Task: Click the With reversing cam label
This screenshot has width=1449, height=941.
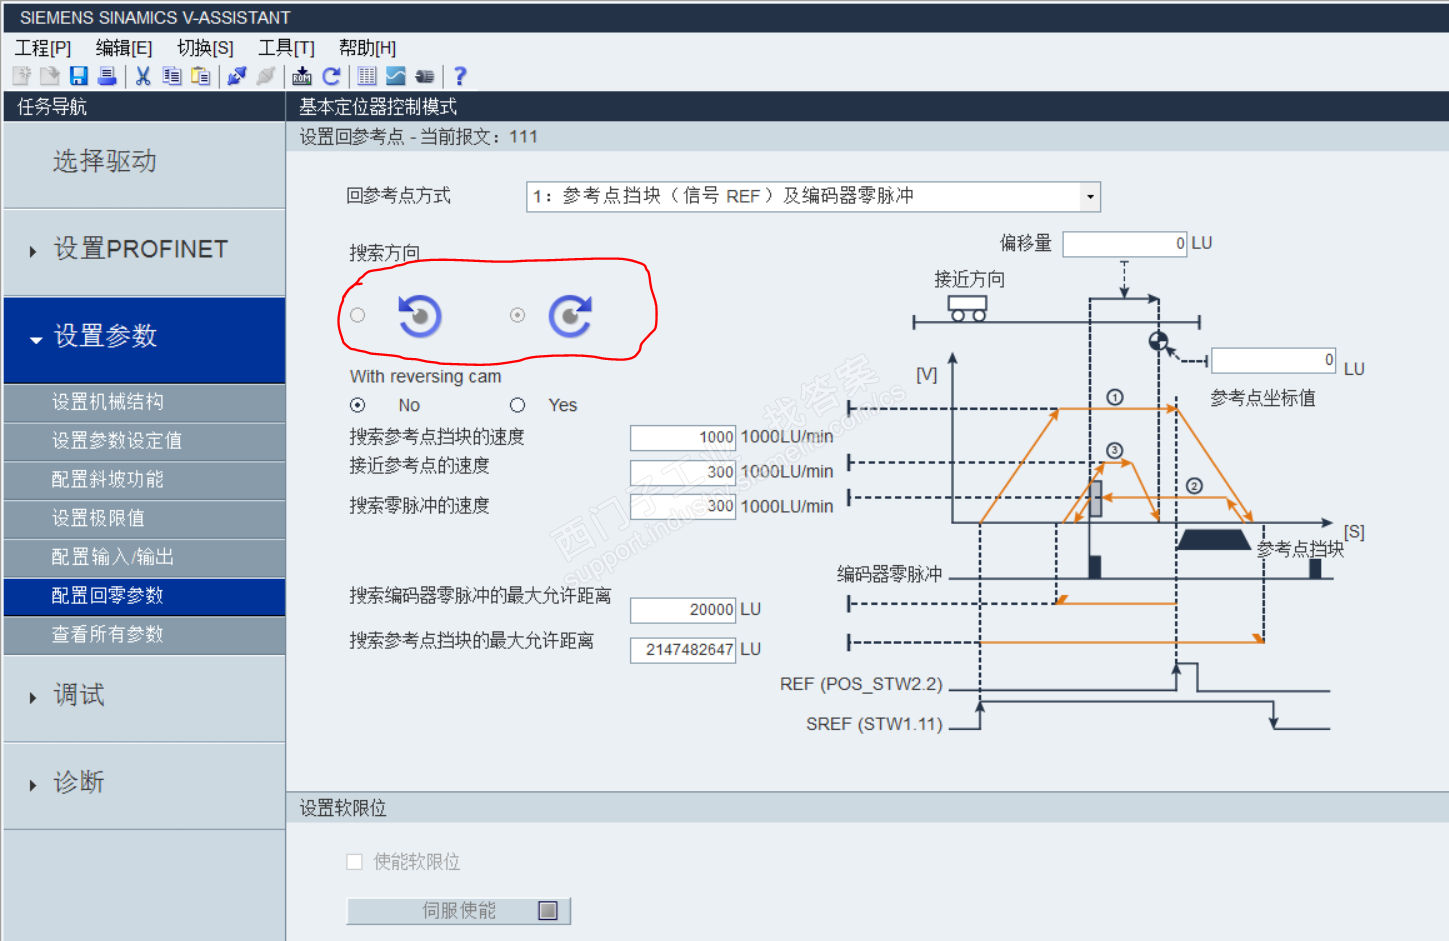Action: pos(426,377)
